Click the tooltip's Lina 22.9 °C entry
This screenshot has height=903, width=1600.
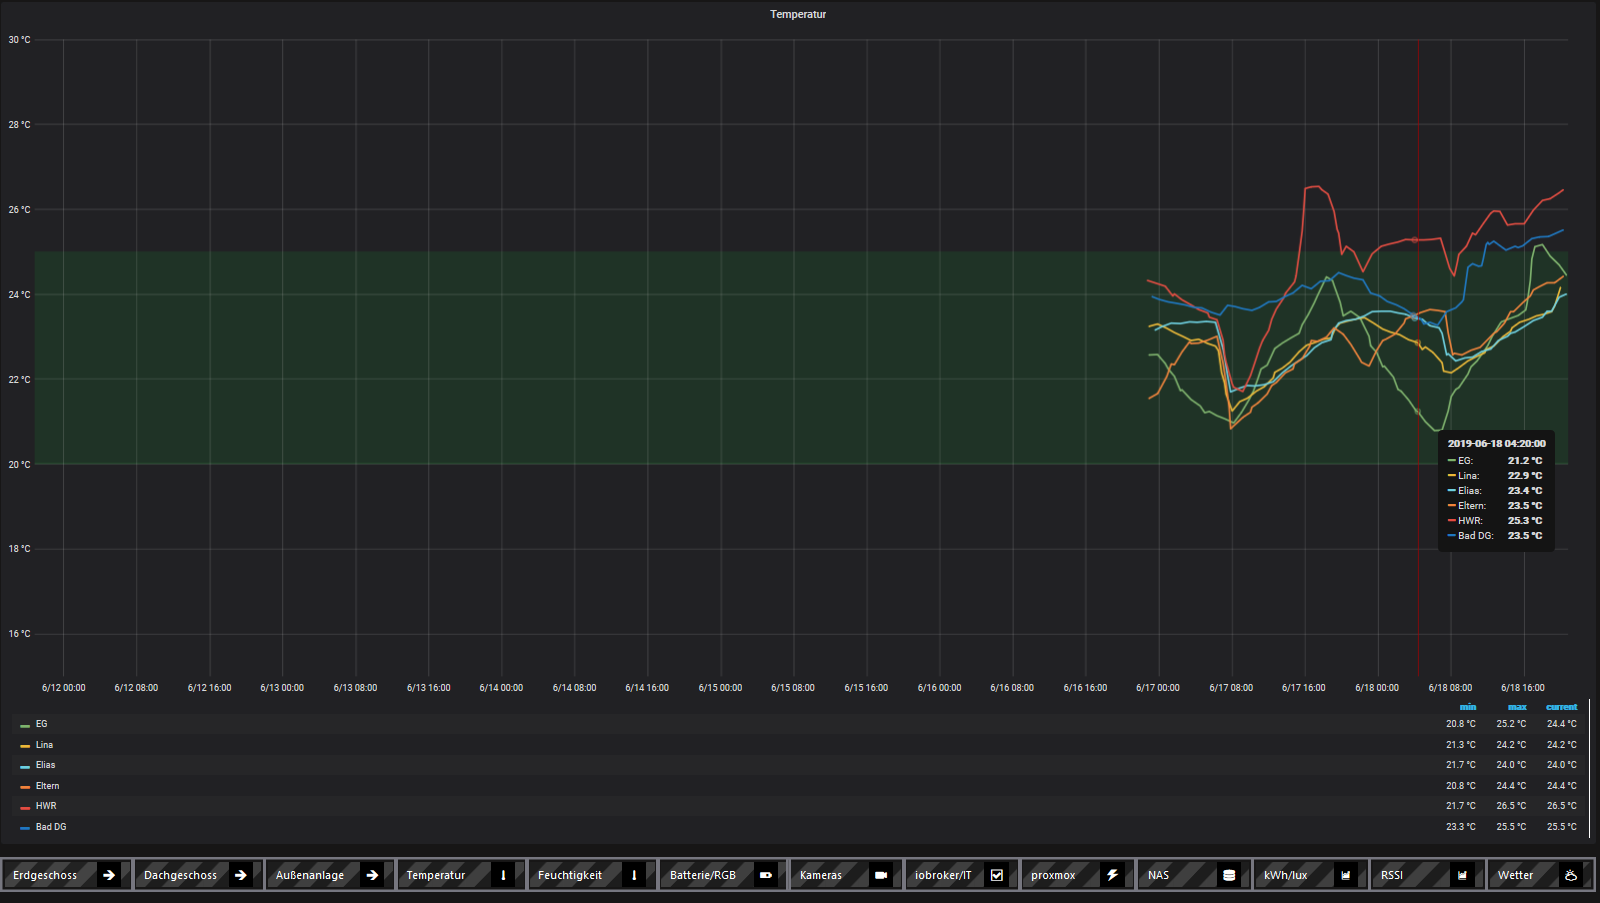(1495, 476)
